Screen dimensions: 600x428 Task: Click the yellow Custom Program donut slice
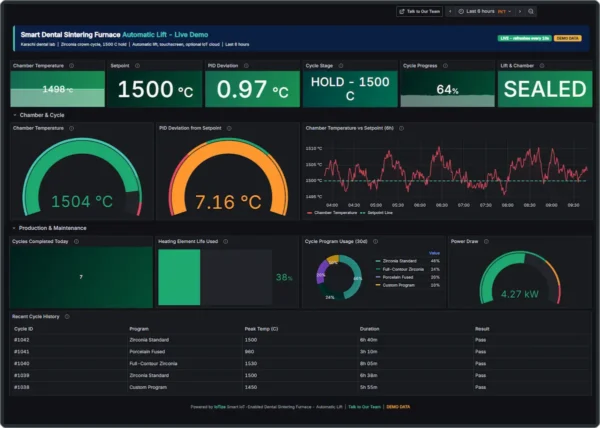tap(333, 259)
